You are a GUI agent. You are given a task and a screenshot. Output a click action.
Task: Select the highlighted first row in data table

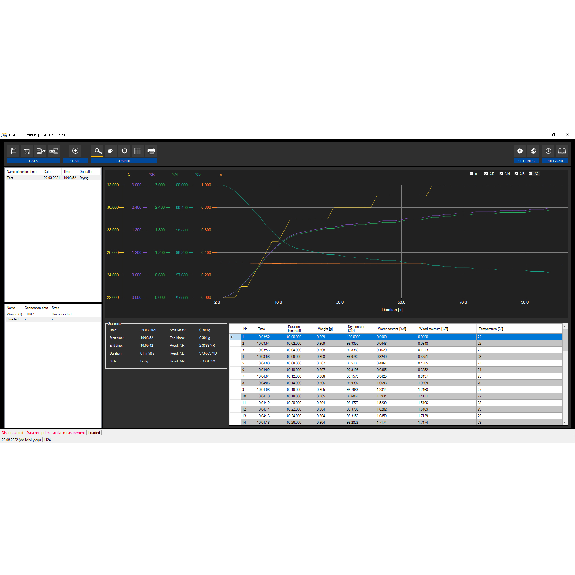tap(396, 337)
